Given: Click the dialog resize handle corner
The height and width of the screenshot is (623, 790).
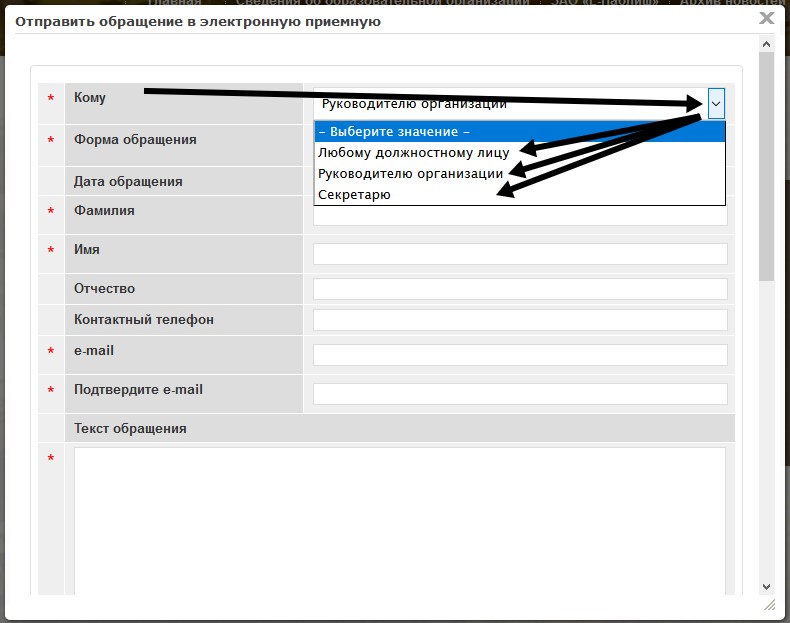Looking at the screenshot, I should point(768,605).
